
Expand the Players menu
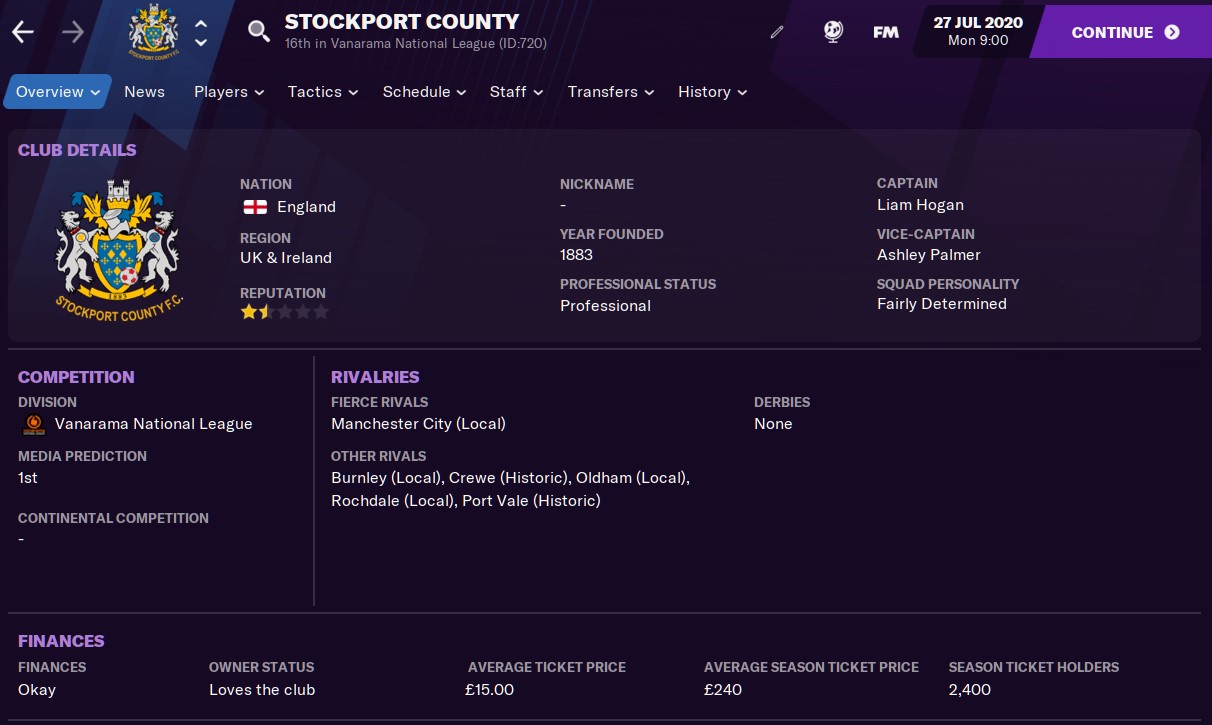coord(229,91)
